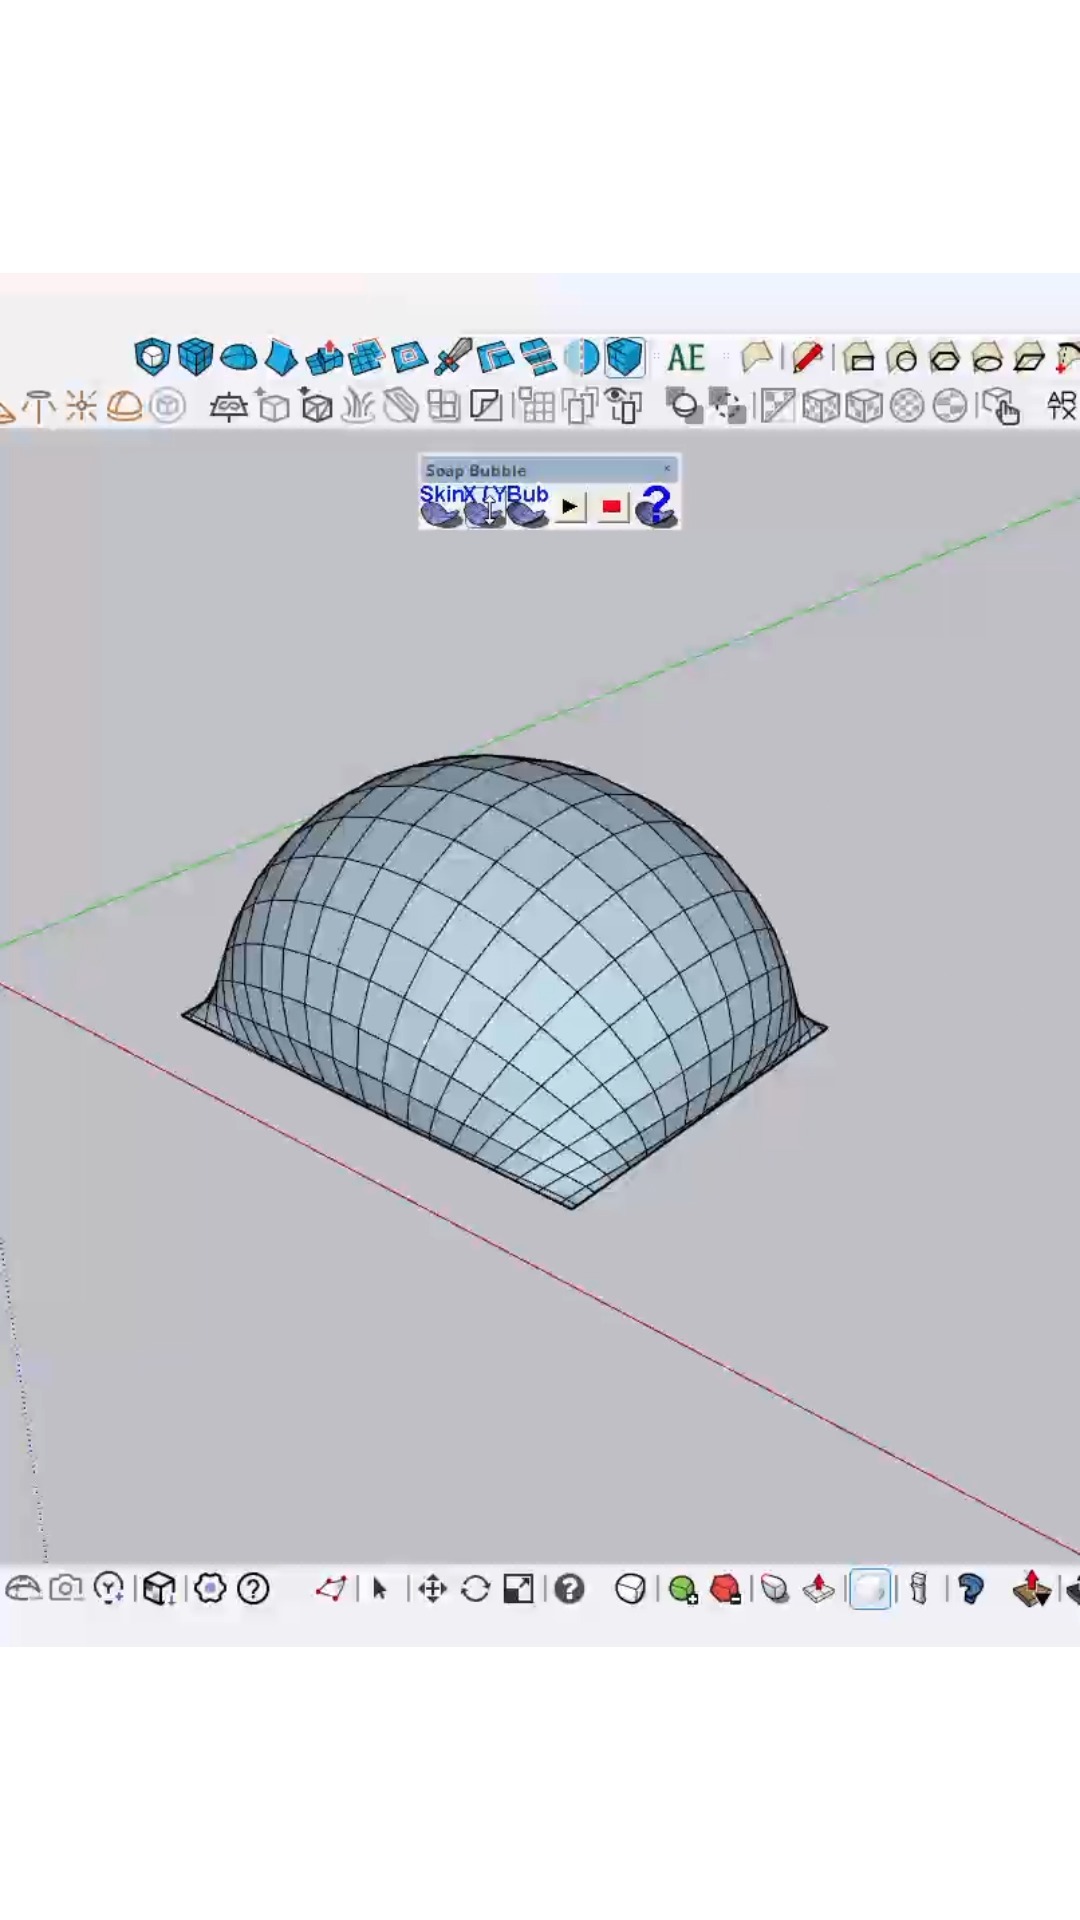Click the blue square frame icon
Viewport: 1080px width, 1920px height.
[410, 357]
